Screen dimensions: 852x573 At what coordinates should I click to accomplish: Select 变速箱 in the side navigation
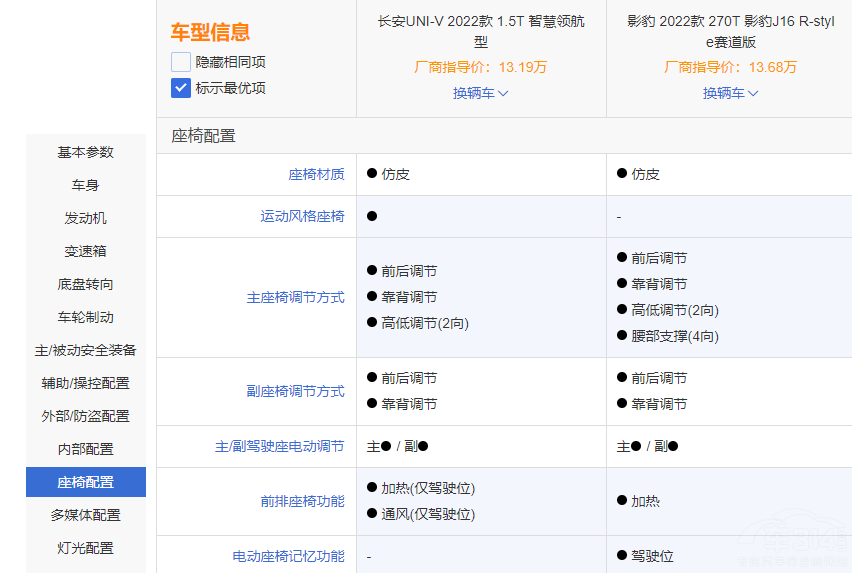click(86, 251)
